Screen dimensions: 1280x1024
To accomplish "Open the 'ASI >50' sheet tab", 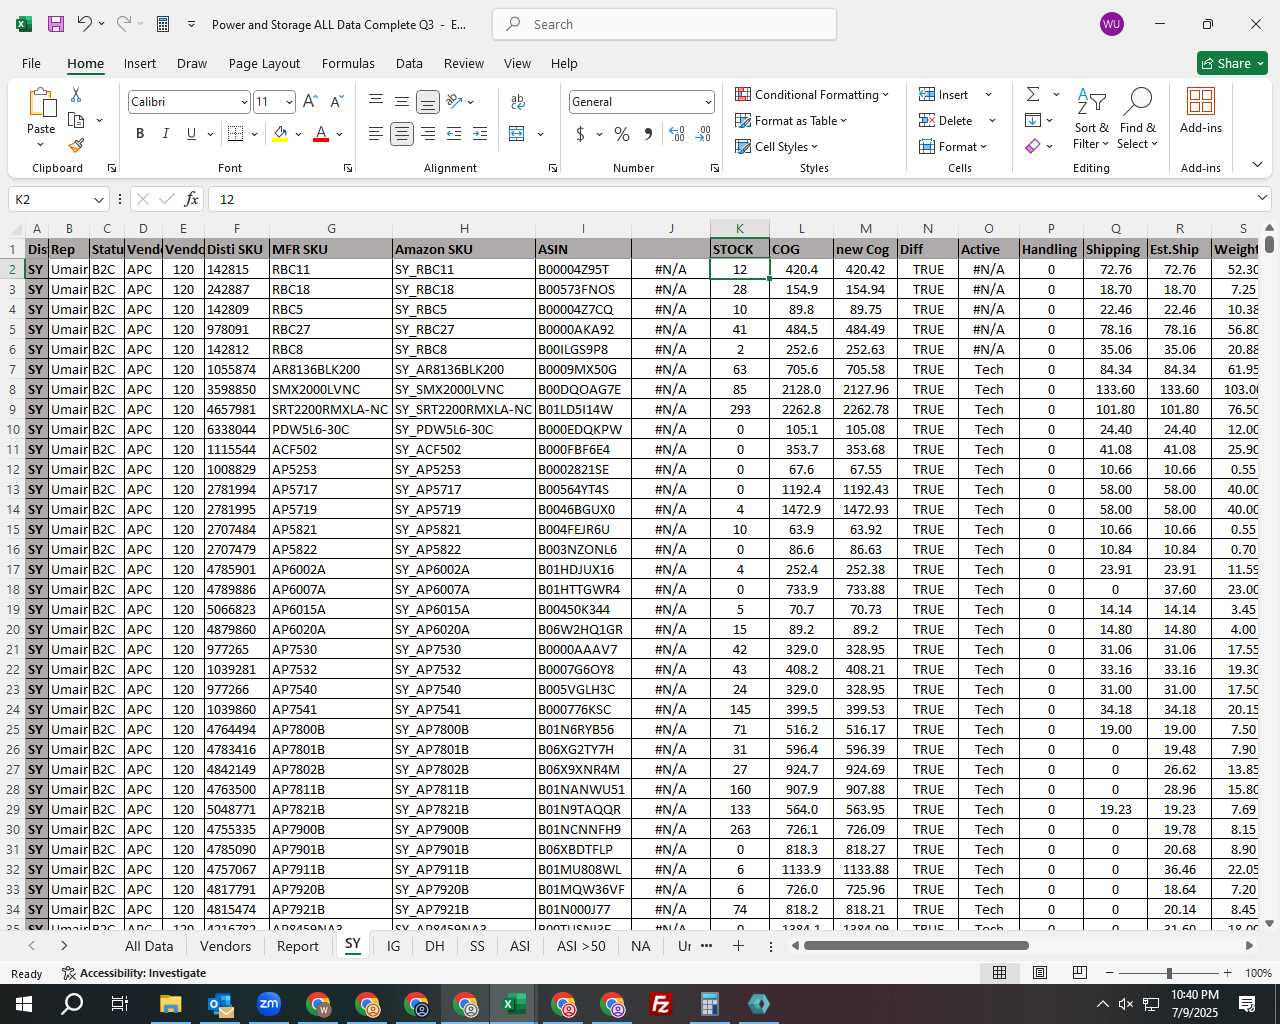I will (x=581, y=945).
